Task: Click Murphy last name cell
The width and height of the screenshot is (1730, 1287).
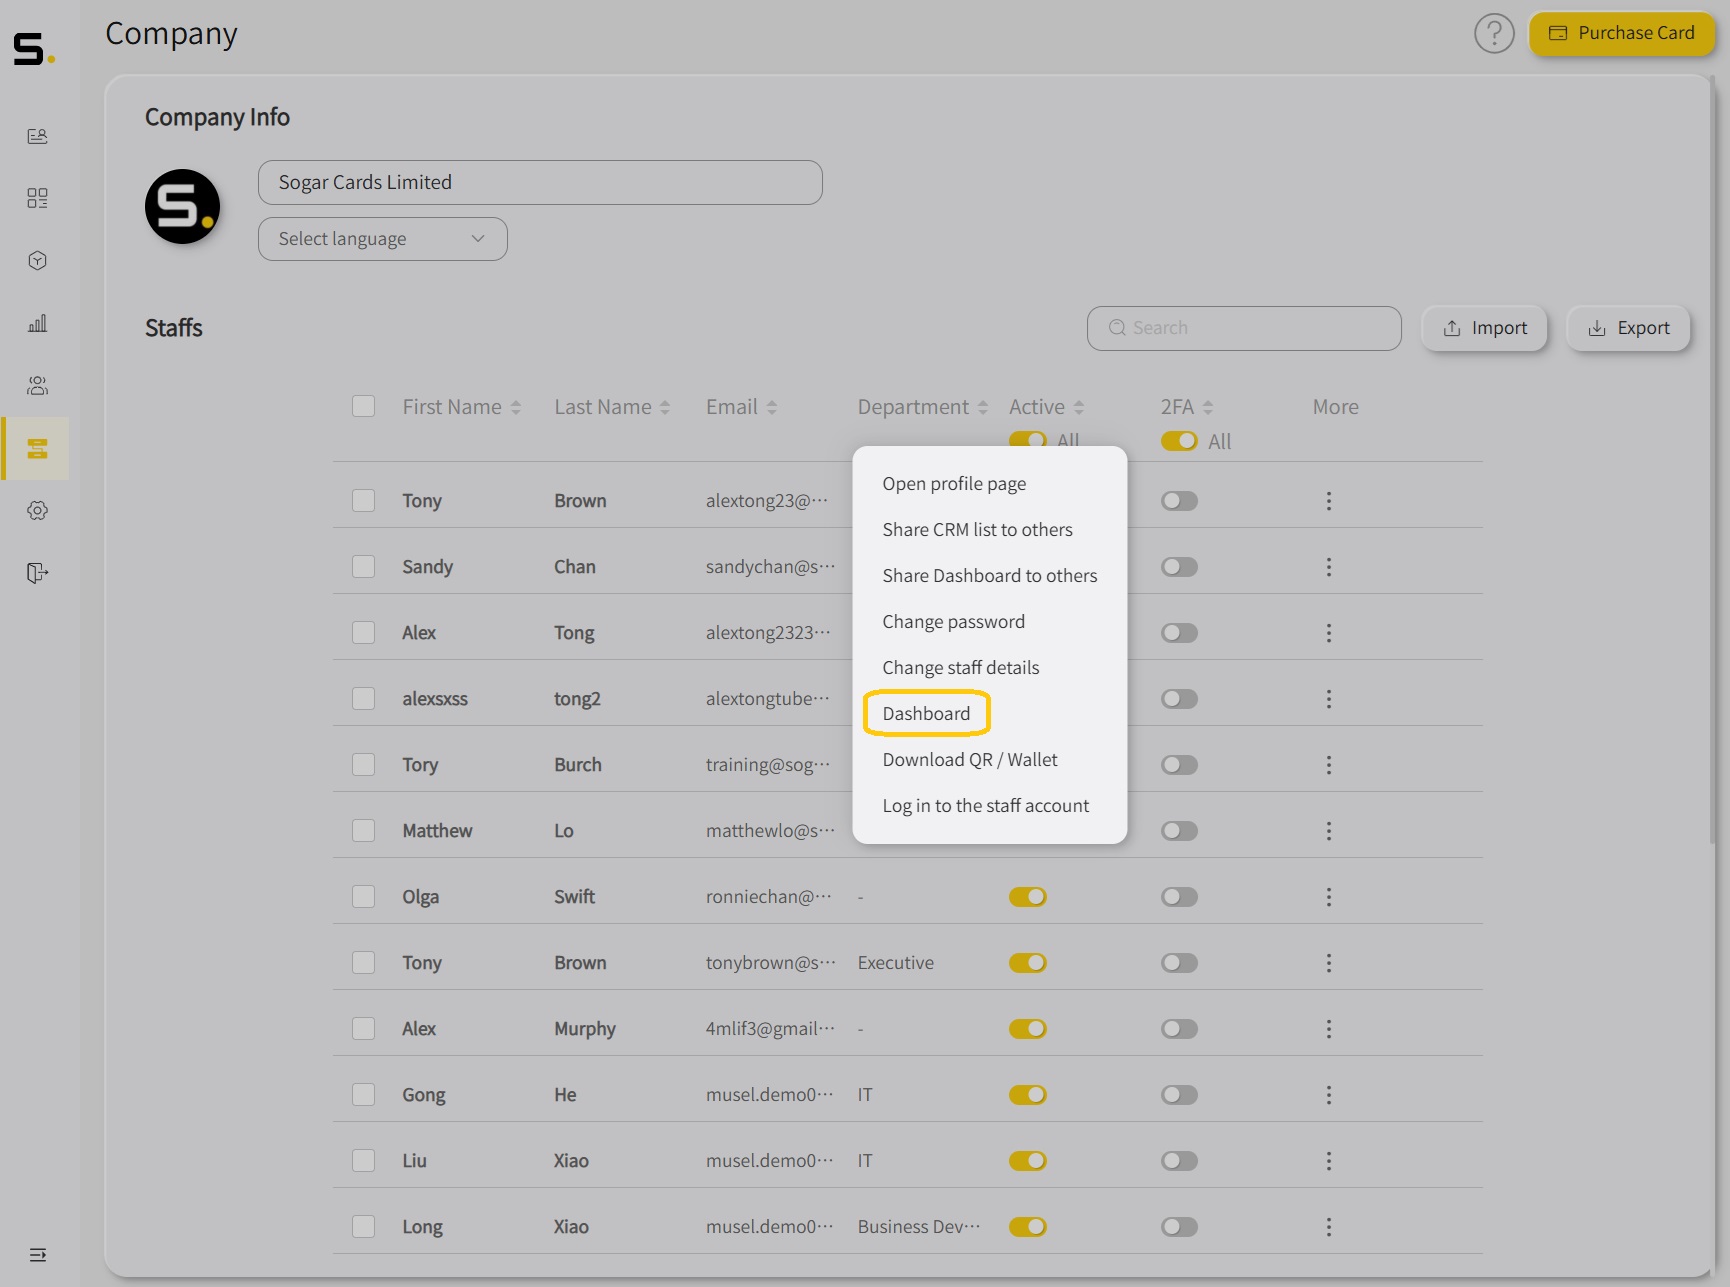Action: point(584,1029)
